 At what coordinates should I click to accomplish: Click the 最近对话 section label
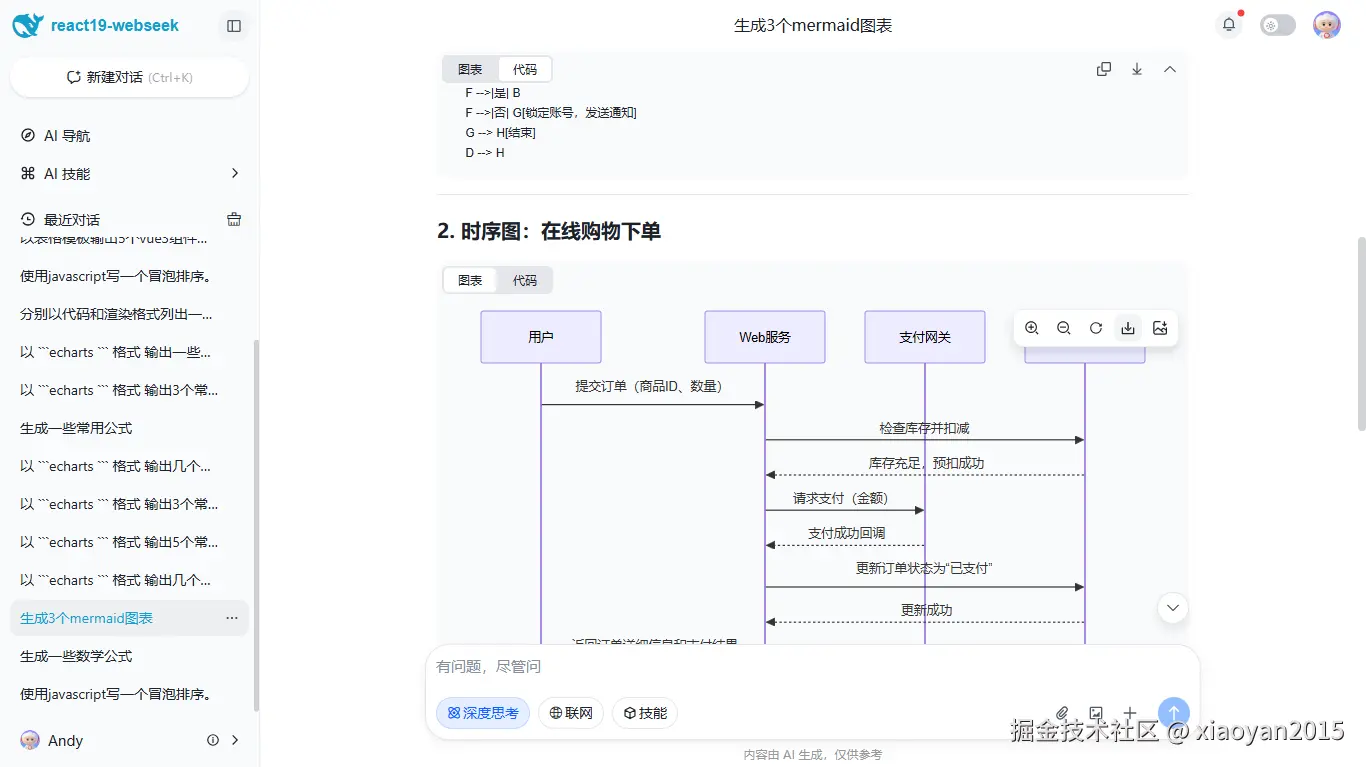coord(72,219)
